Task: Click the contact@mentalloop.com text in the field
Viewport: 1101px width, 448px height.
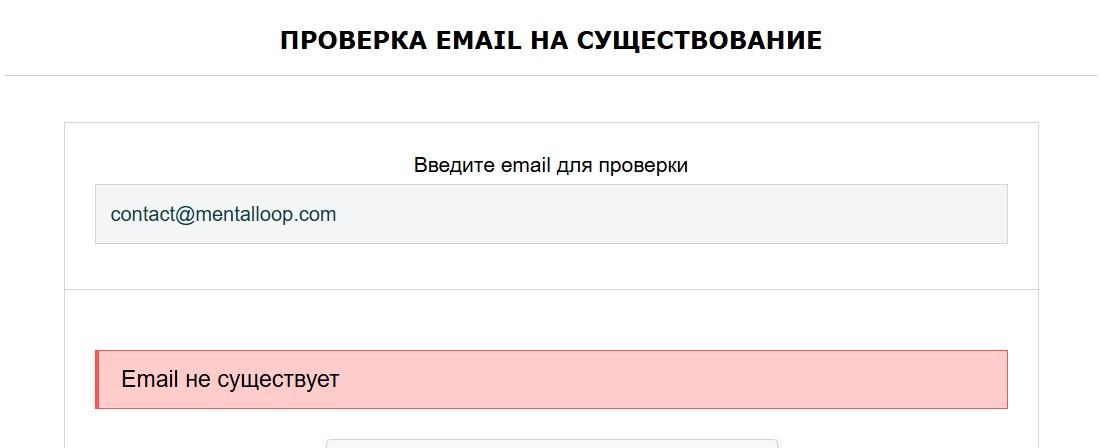Action: point(223,215)
